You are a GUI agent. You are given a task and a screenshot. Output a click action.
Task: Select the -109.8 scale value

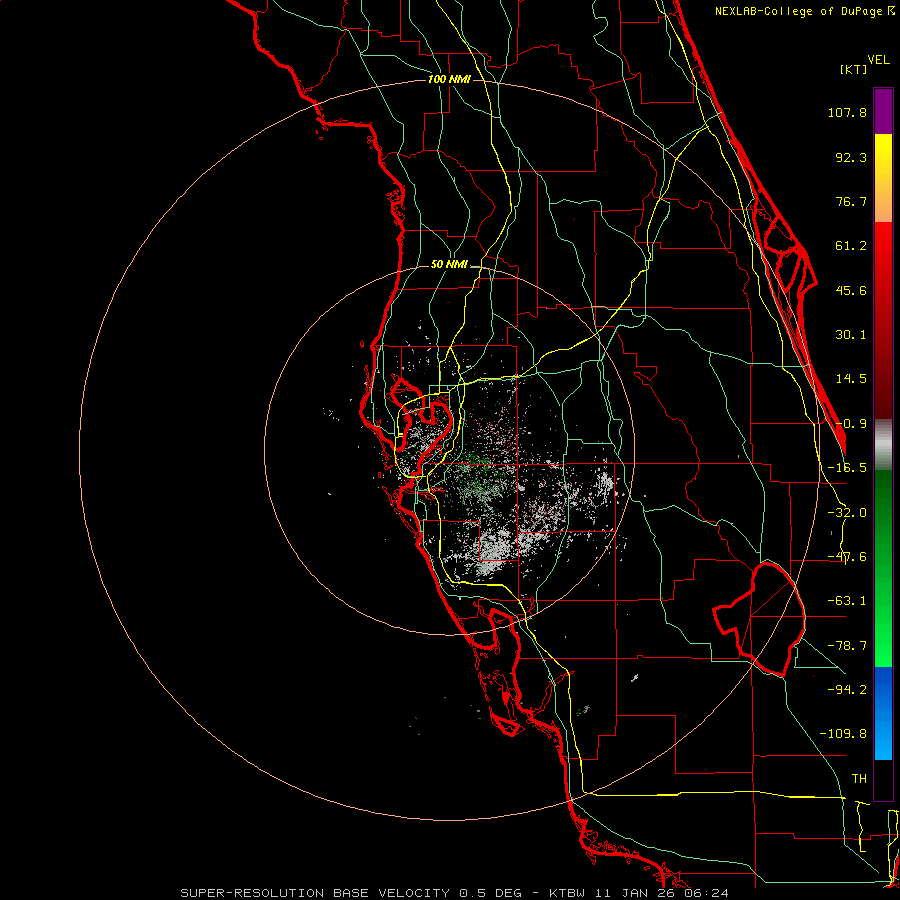(843, 734)
